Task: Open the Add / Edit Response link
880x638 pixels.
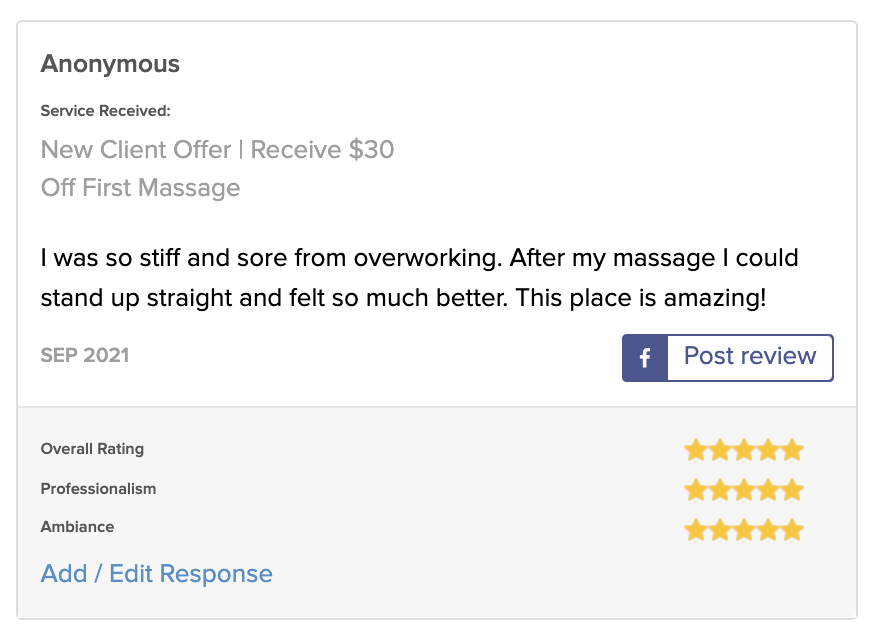Action: (156, 574)
